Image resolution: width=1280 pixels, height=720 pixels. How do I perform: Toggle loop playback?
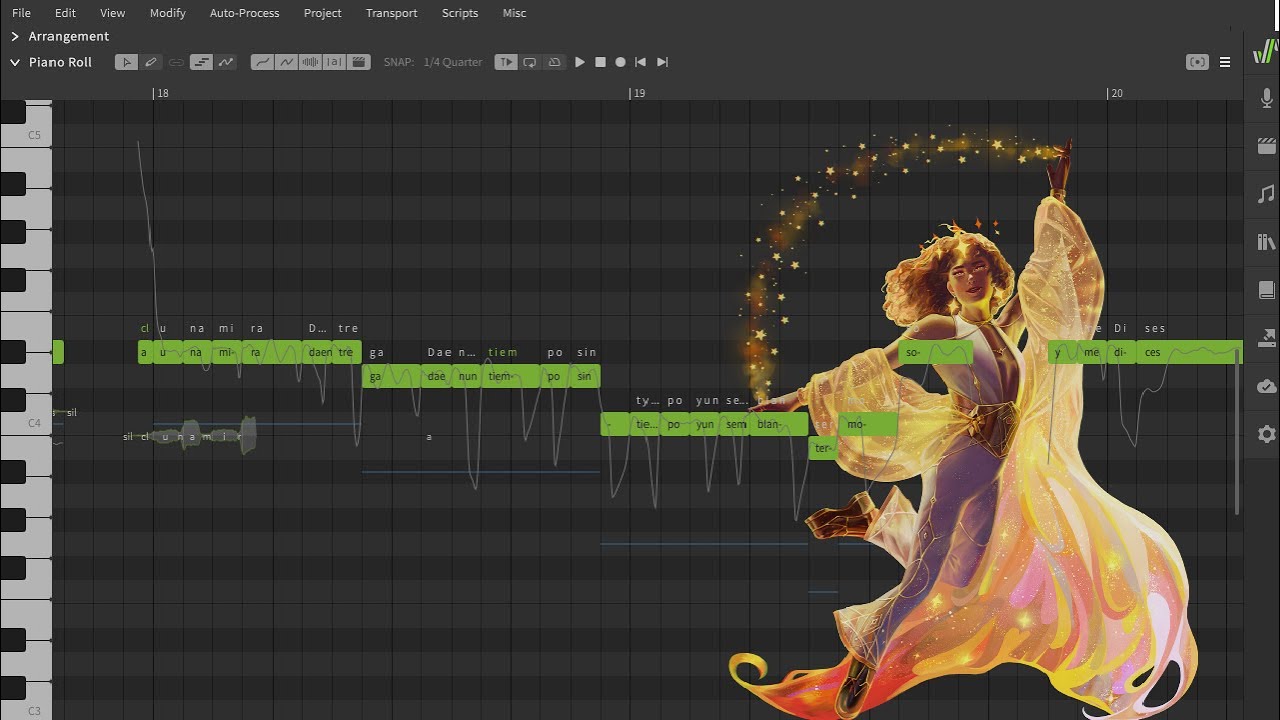(530, 62)
